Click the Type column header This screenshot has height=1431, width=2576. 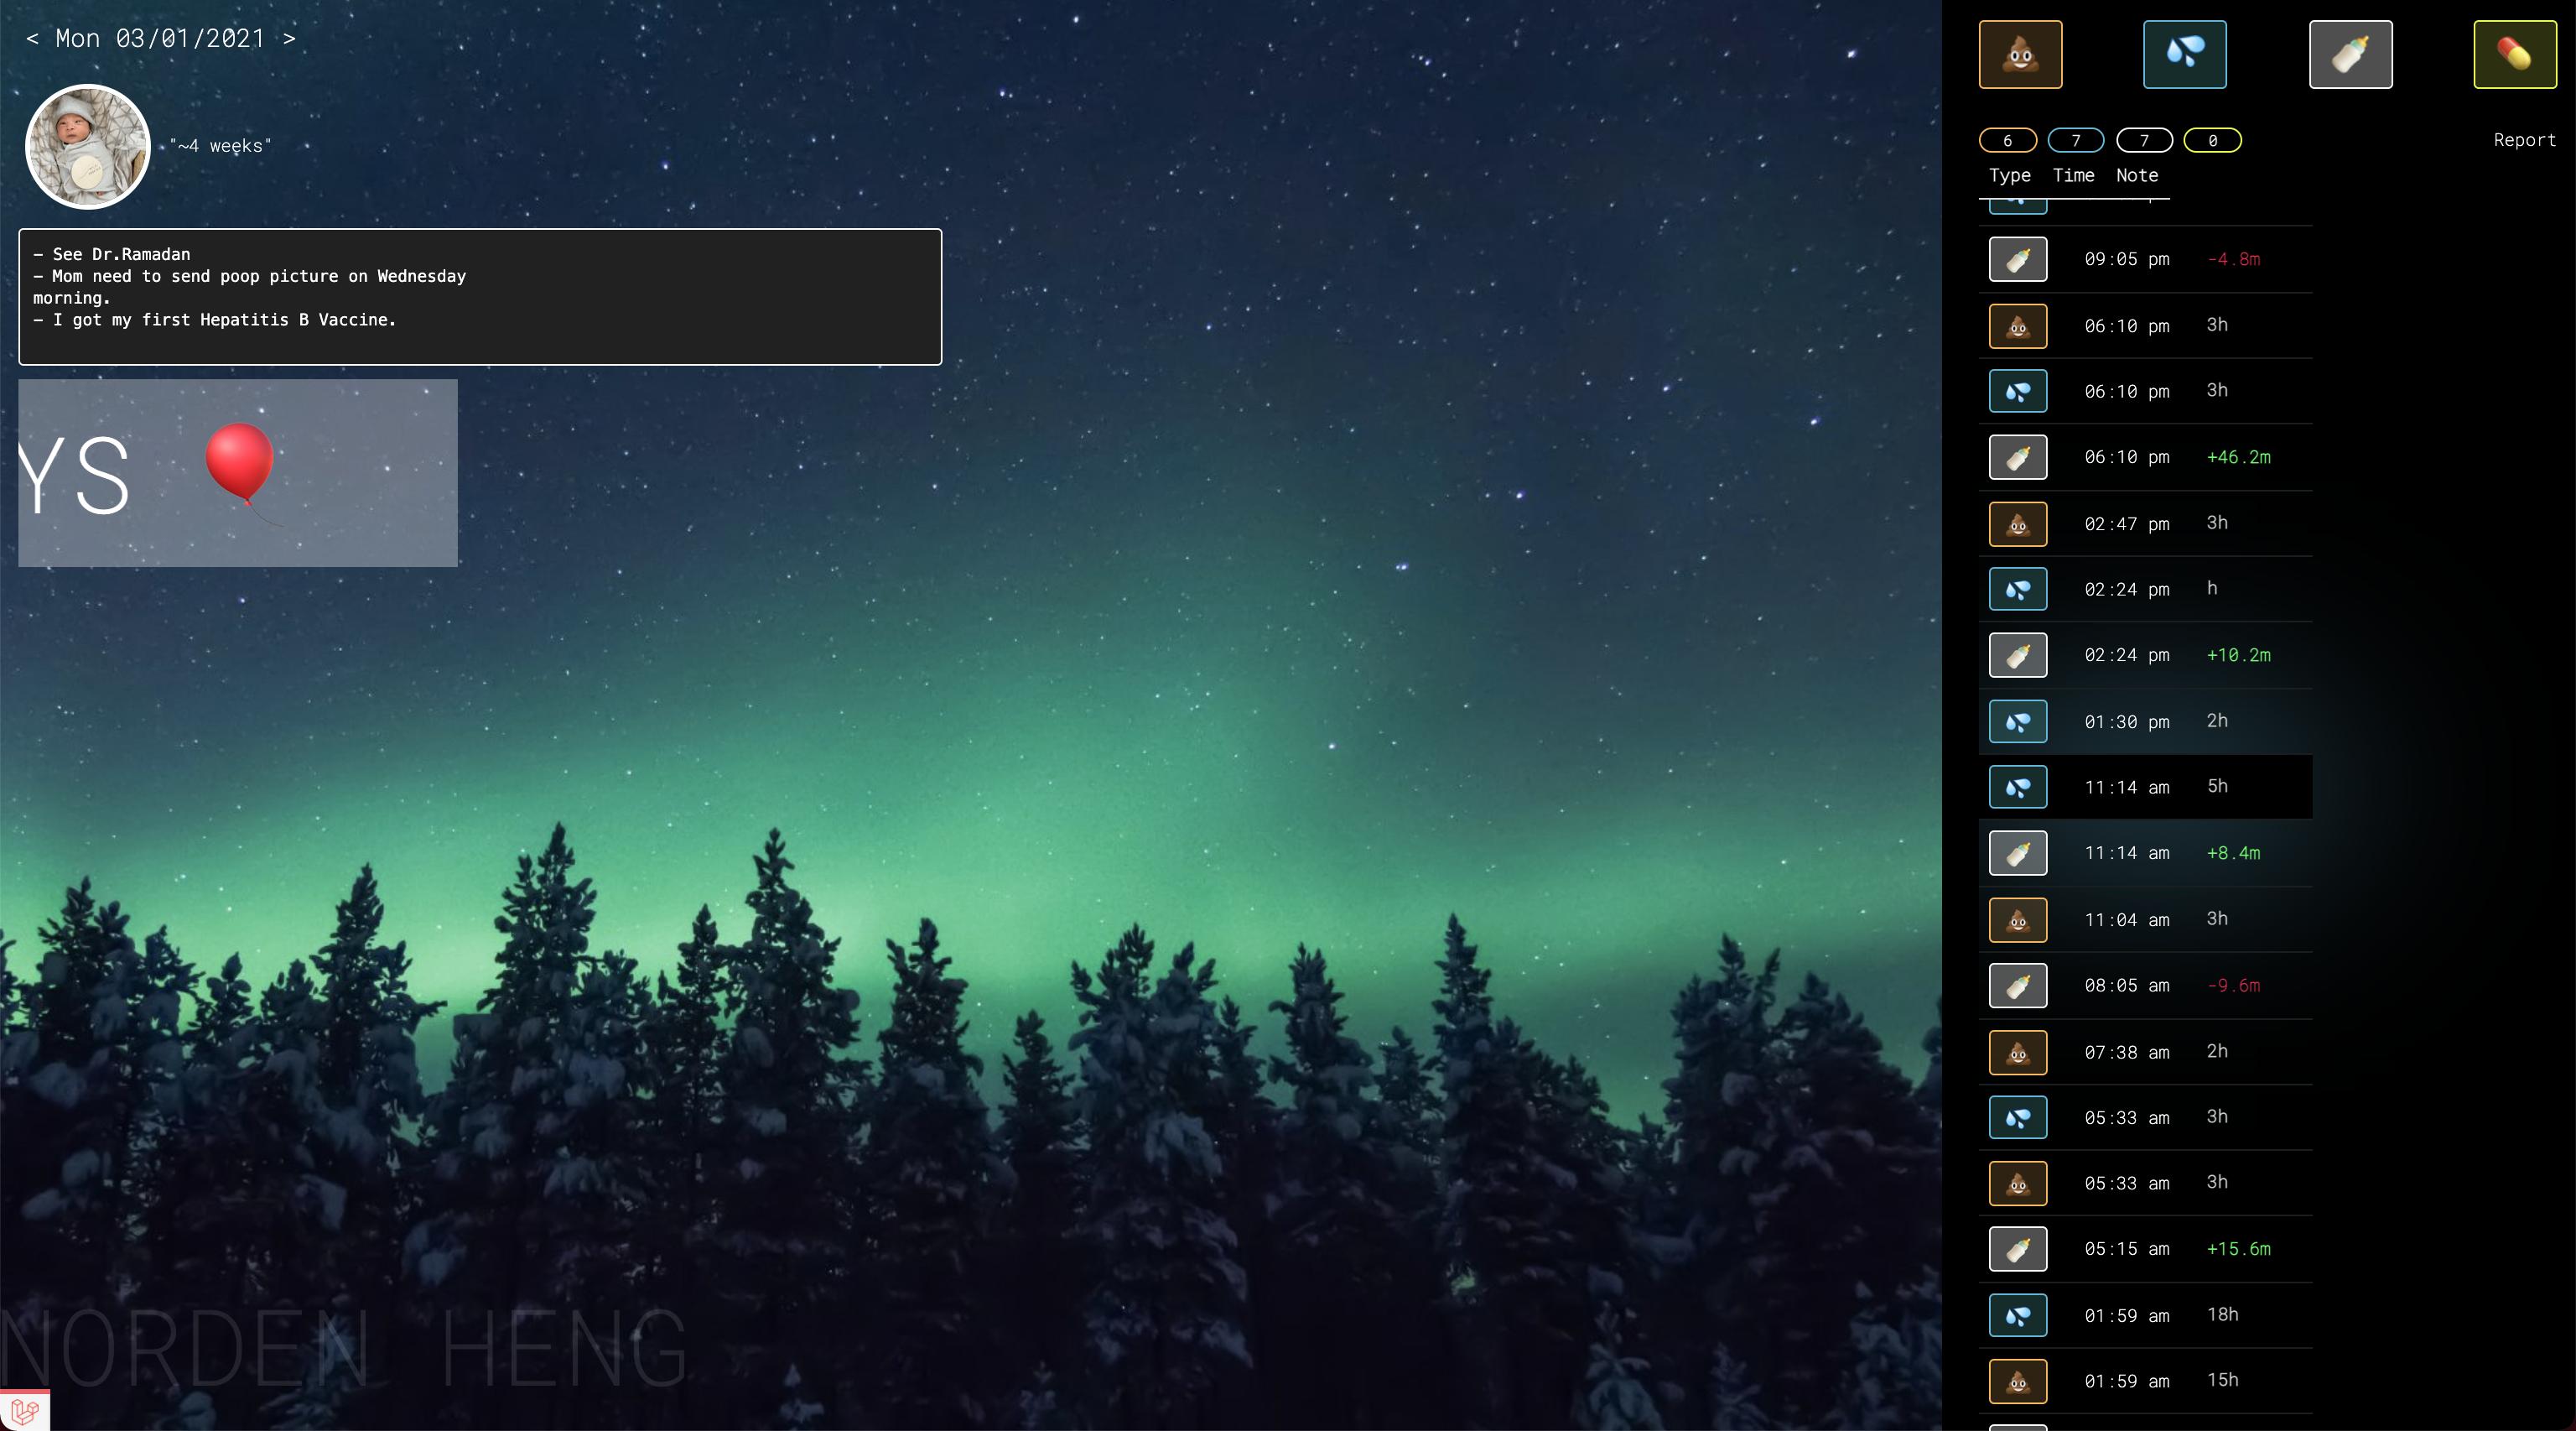(x=2009, y=176)
